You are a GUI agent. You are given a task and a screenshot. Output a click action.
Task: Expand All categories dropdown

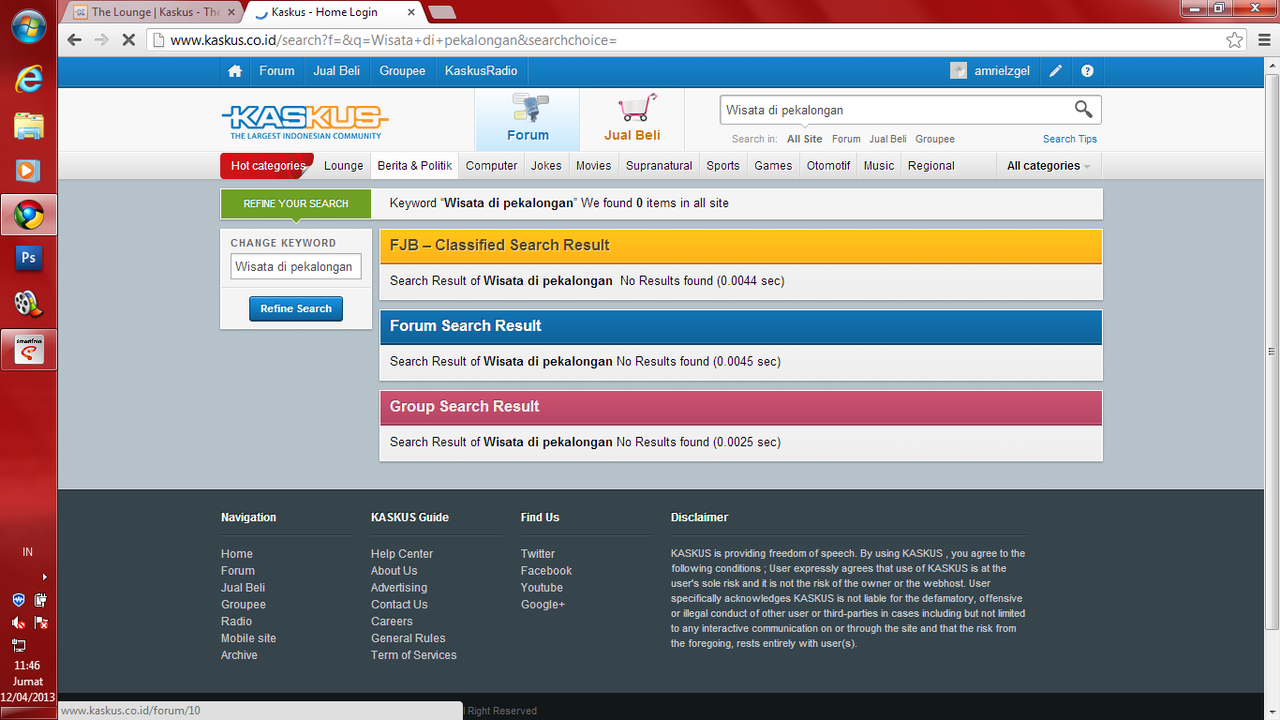tap(1048, 166)
